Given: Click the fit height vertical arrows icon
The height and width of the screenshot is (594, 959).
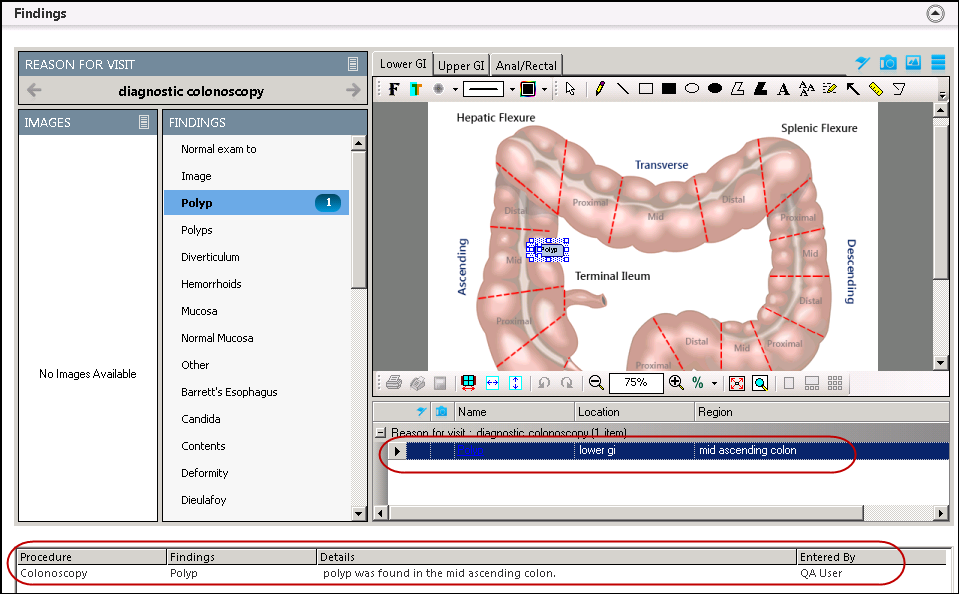Looking at the screenshot, I should tap(516, 383).
